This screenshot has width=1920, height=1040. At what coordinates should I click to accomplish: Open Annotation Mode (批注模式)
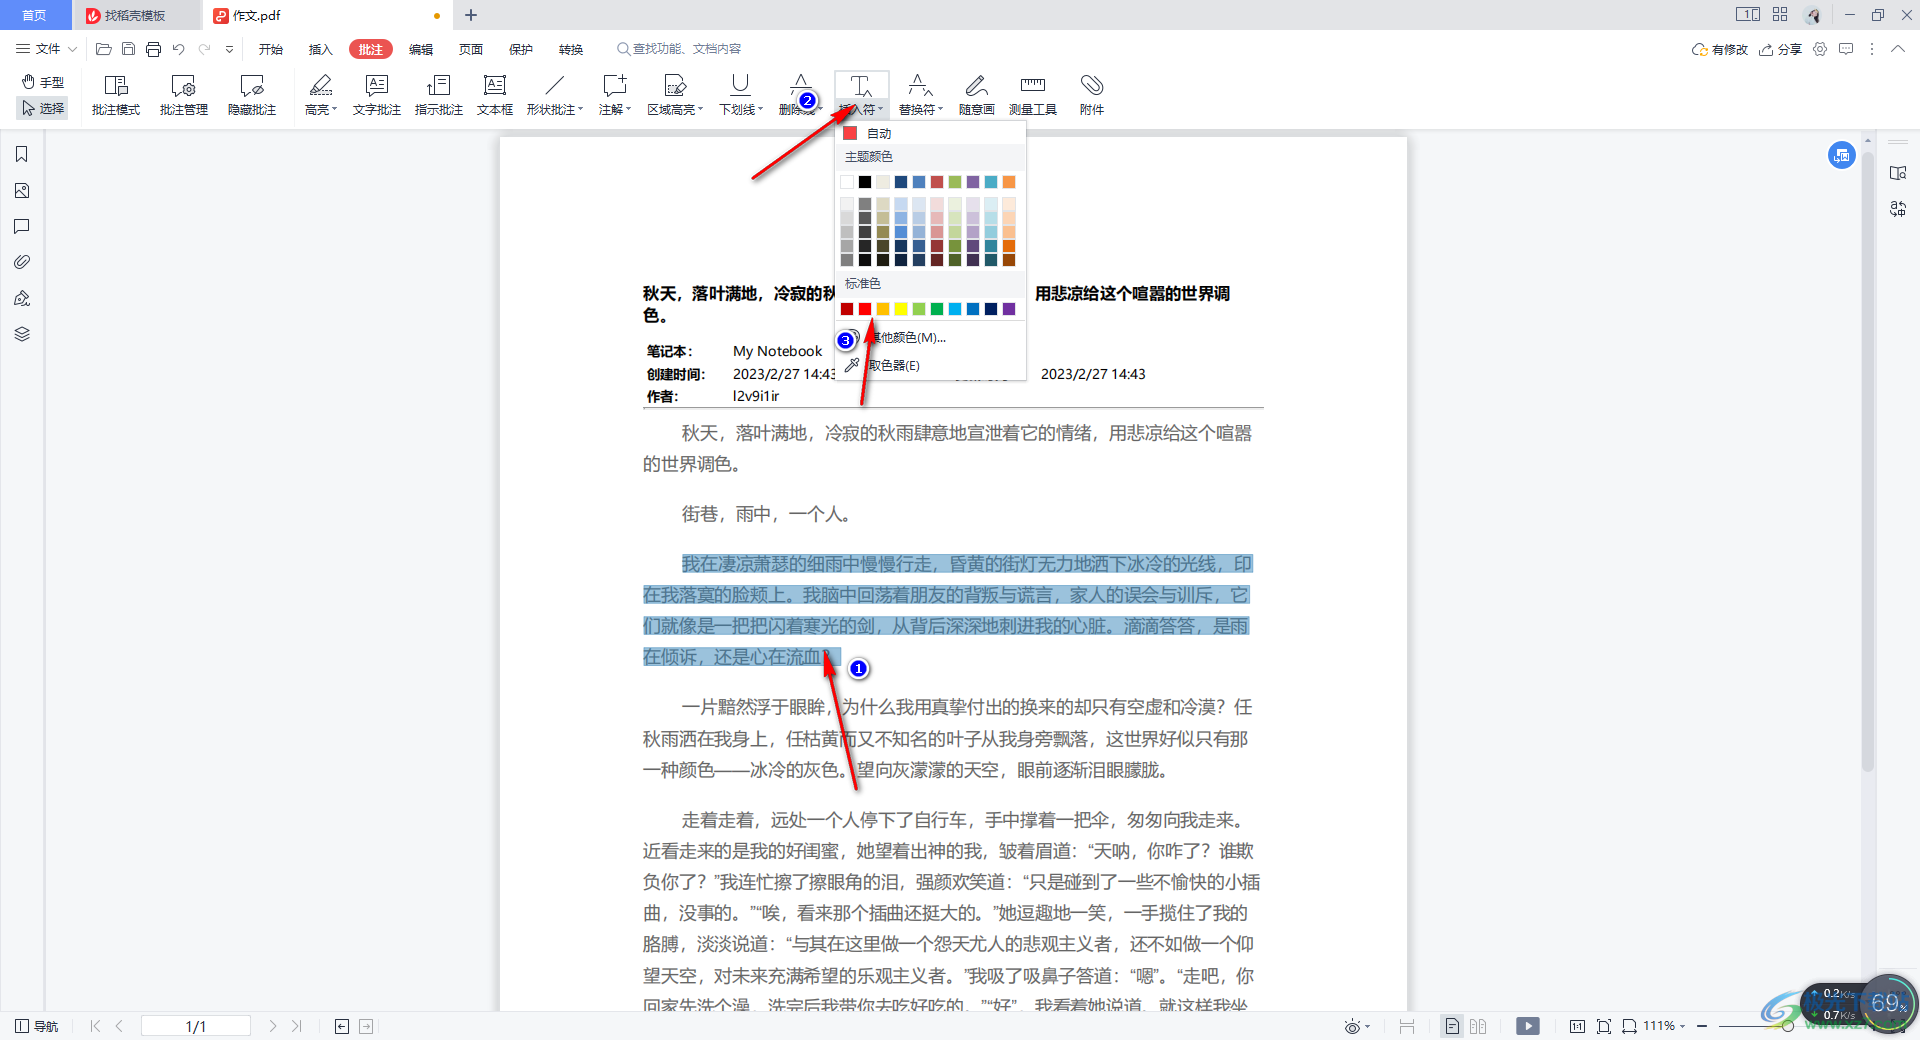click(116, 95)
